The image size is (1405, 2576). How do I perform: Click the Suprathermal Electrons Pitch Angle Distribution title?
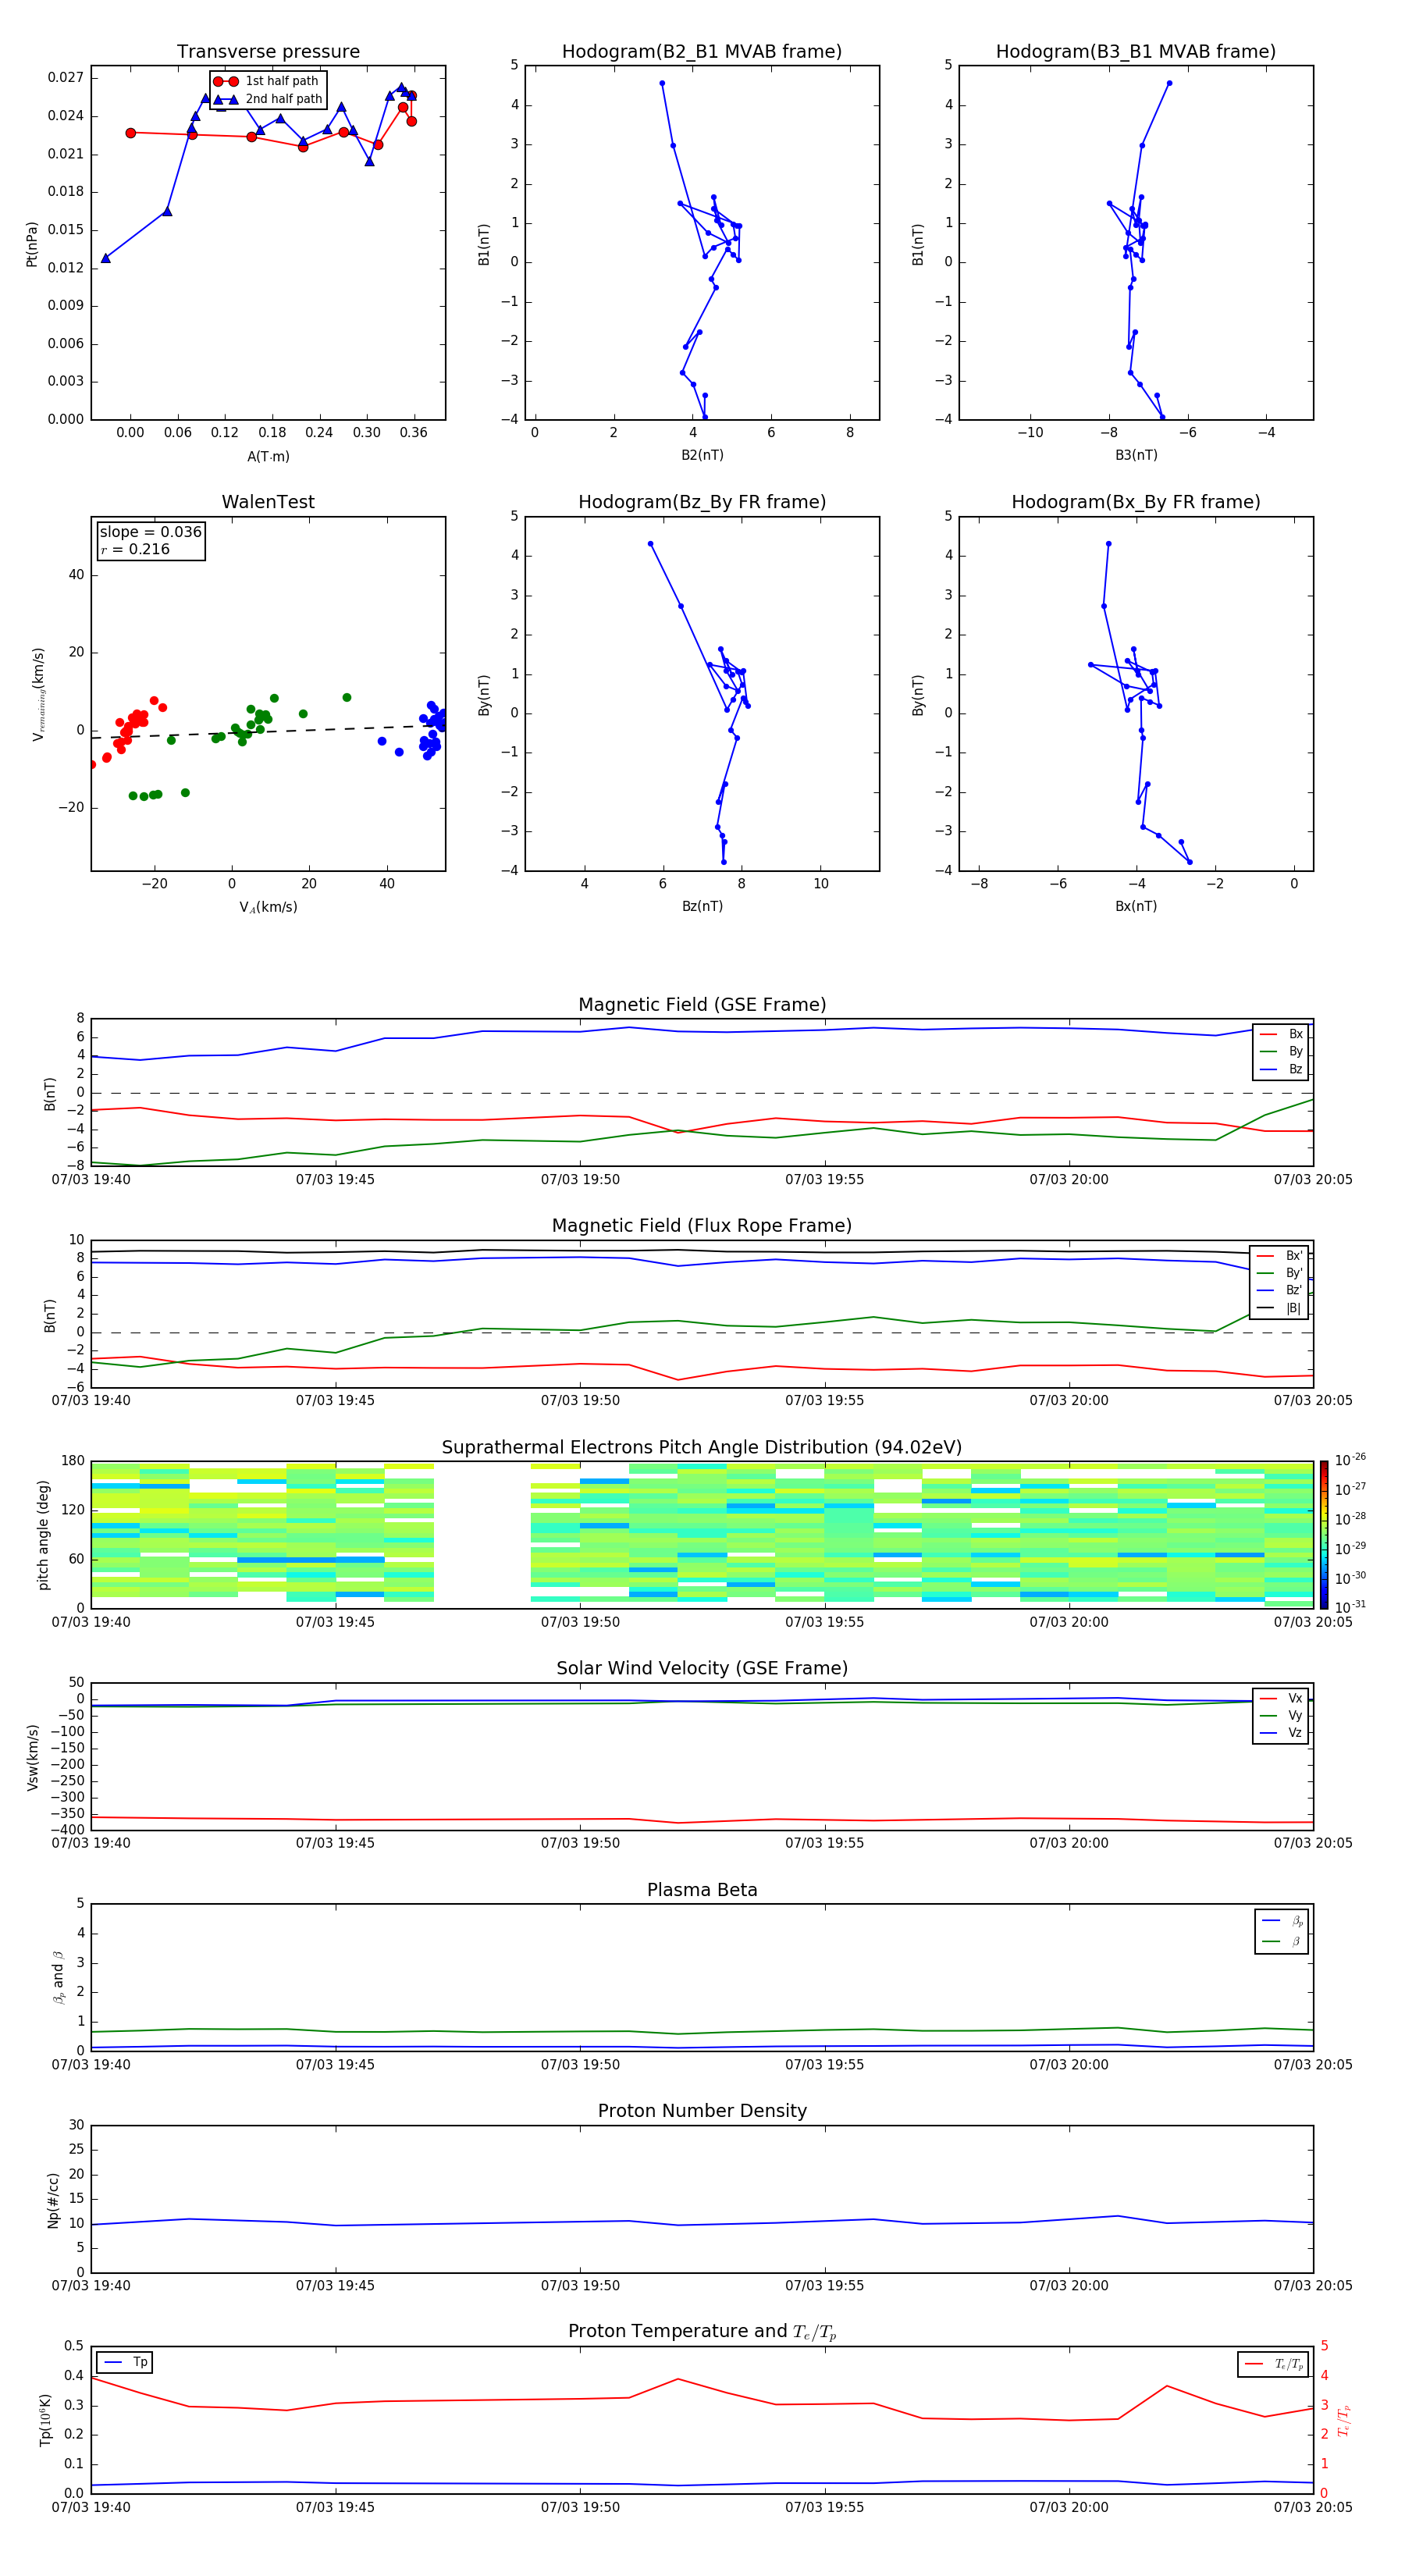pos(702,1448)
